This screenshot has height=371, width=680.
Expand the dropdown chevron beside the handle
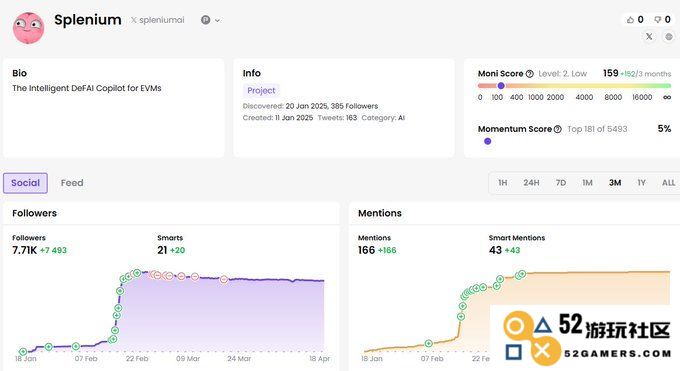coord(217,20)
